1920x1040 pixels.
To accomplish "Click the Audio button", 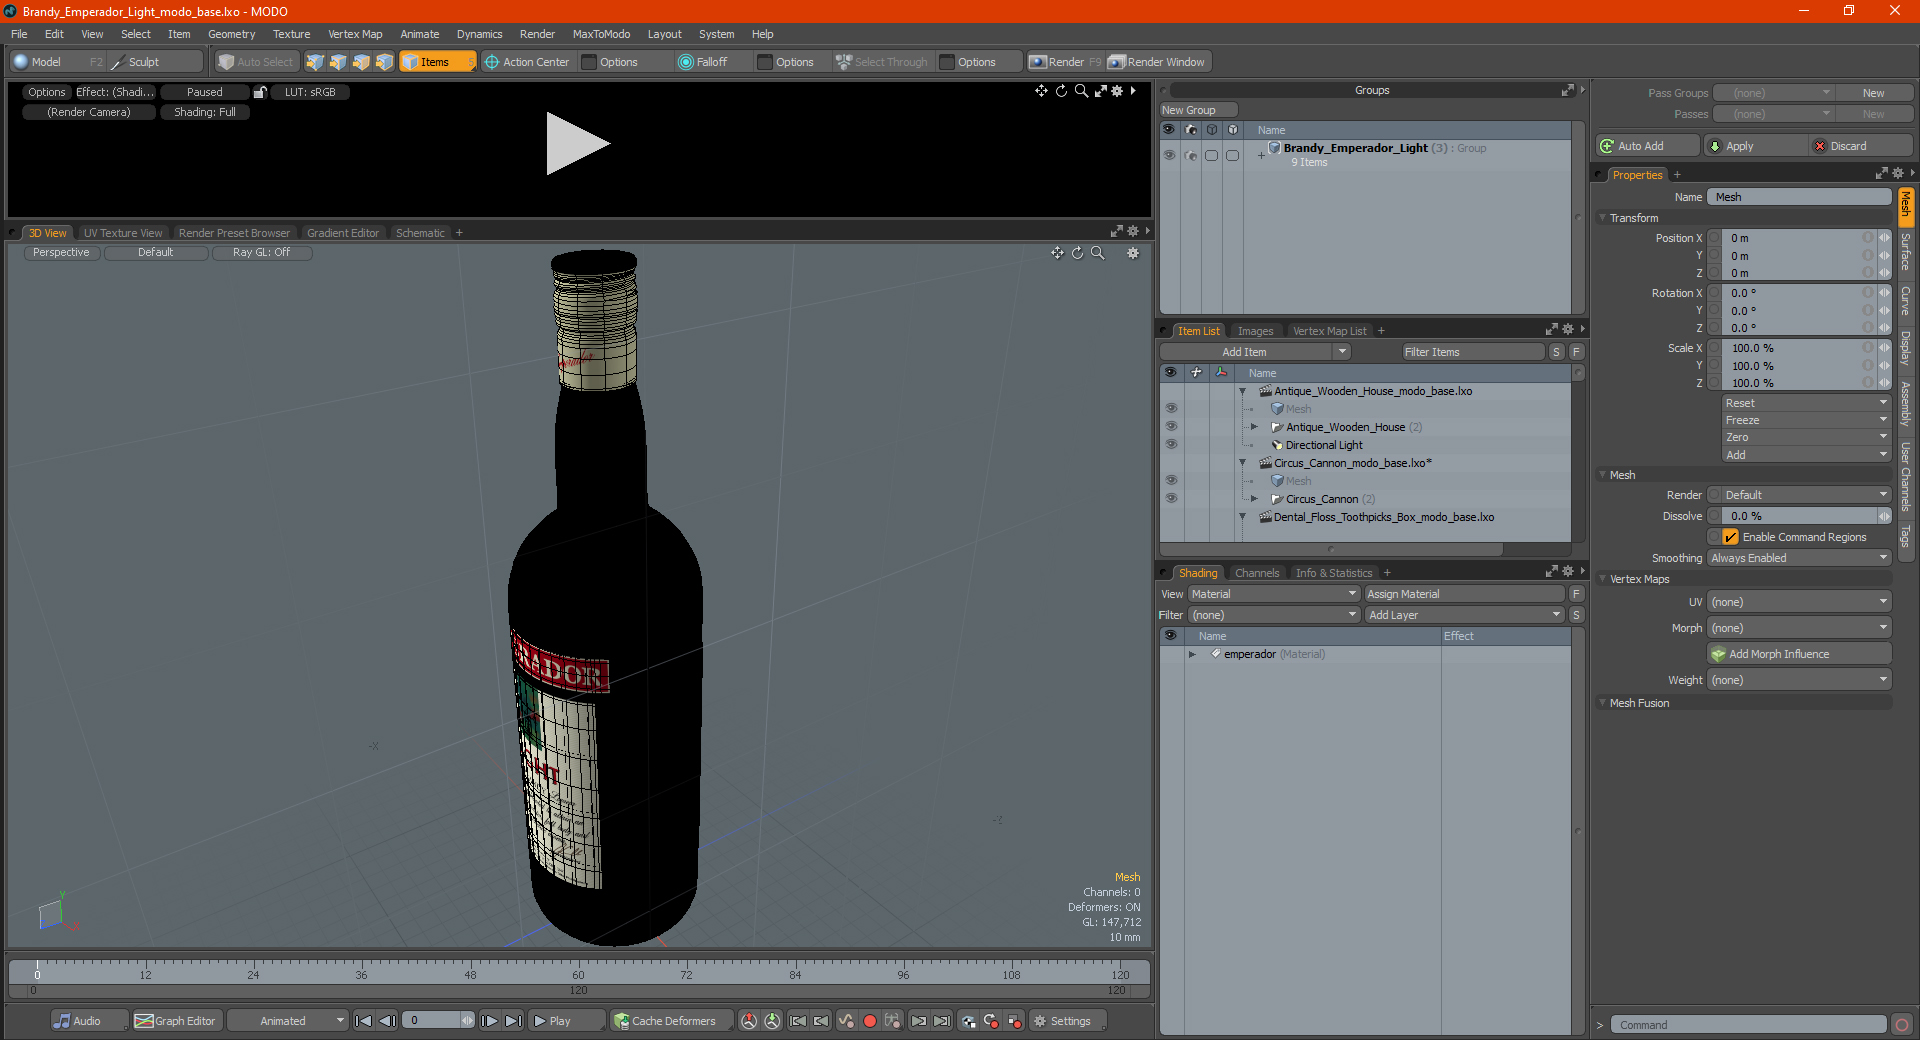I will (87, 1021).
